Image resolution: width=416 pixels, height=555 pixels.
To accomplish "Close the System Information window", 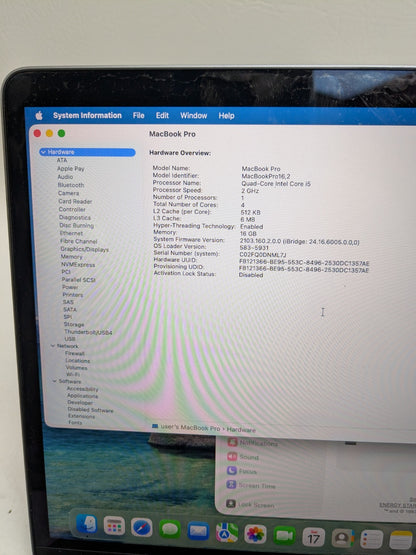I will click(37, 133).
